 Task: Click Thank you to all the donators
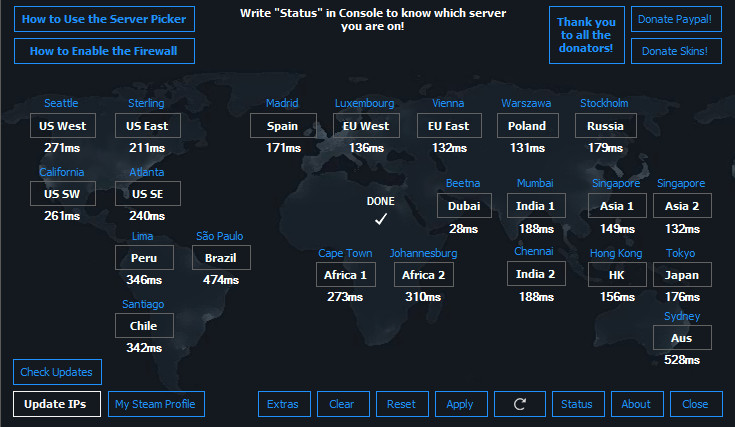point(587,35)
